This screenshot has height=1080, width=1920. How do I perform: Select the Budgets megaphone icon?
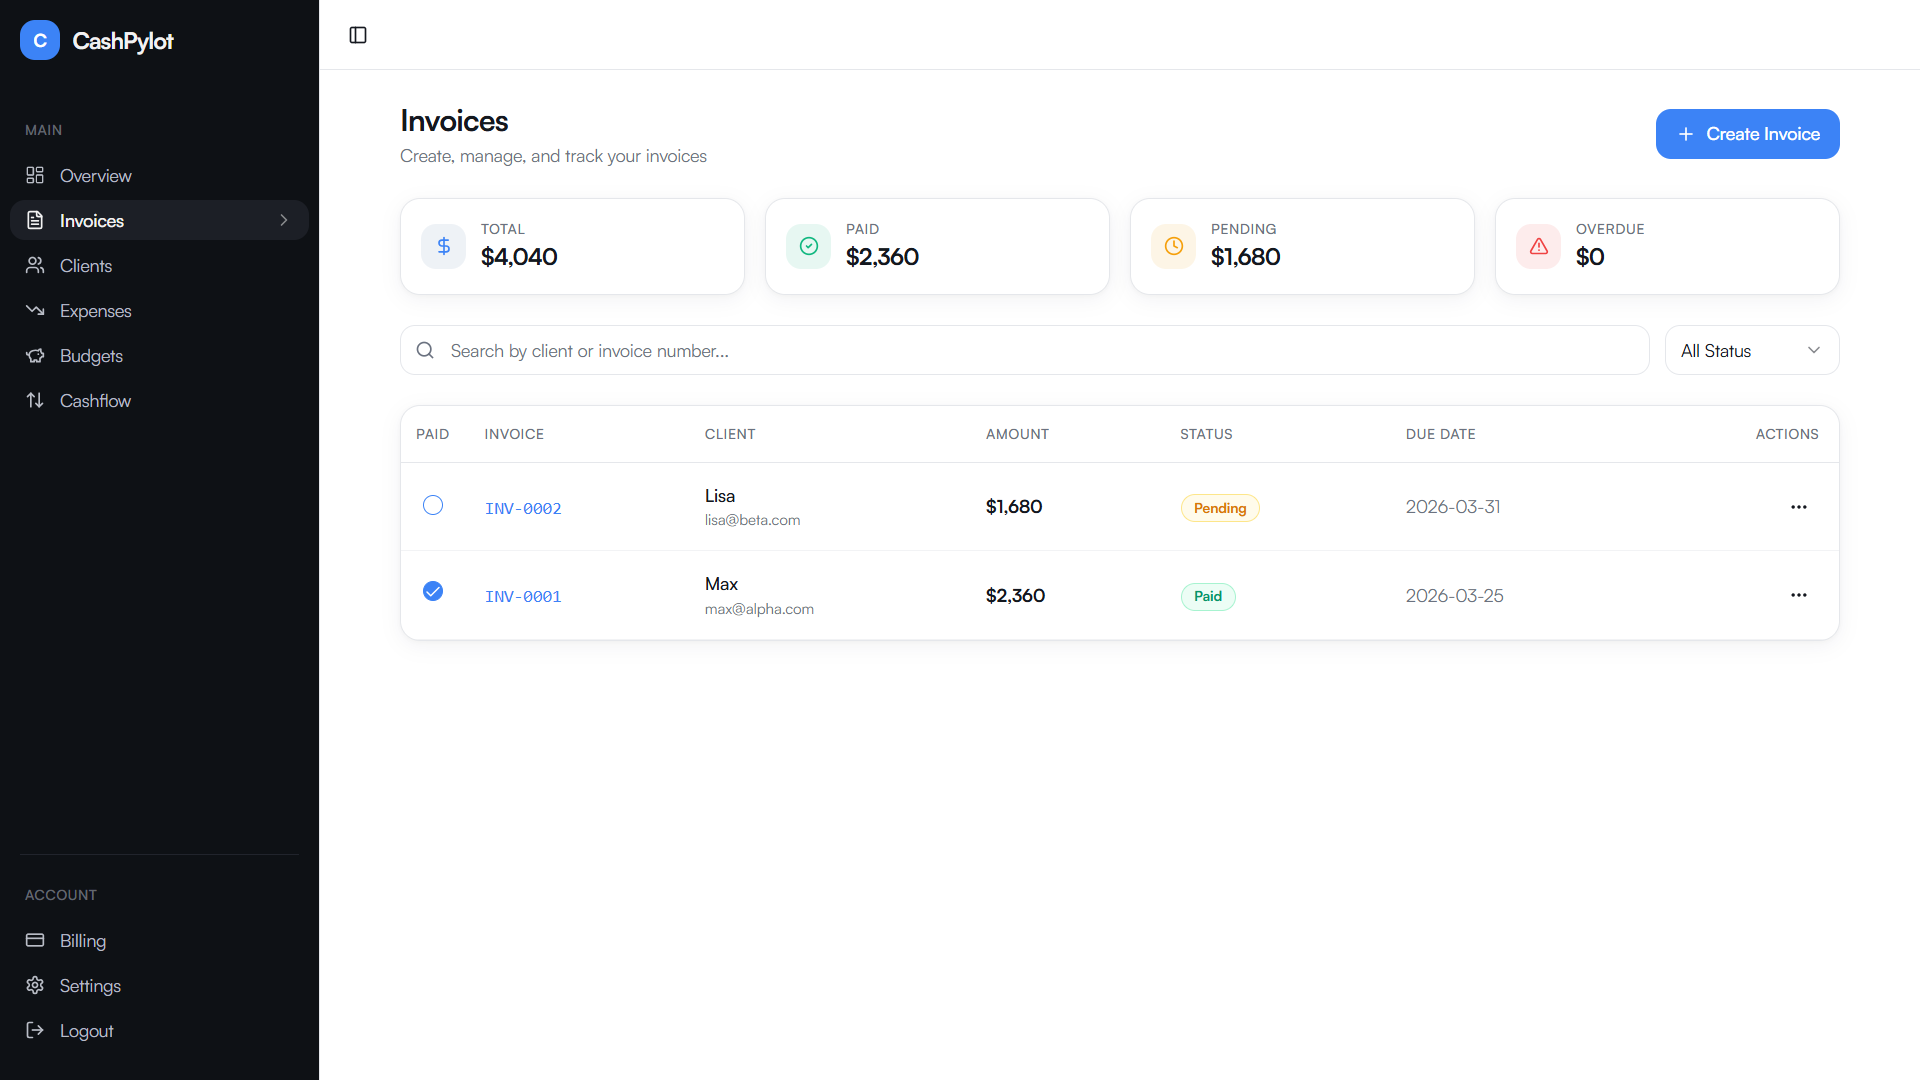click(36, 355)
